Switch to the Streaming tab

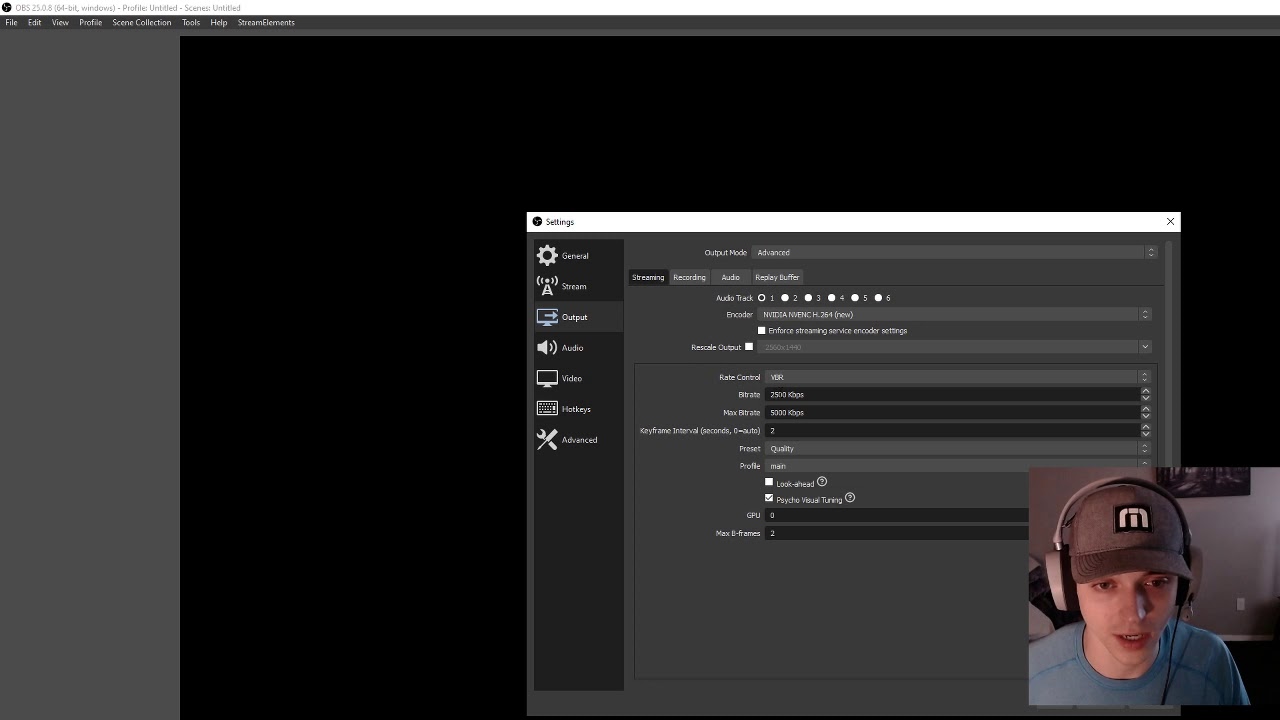coord(648,277)
